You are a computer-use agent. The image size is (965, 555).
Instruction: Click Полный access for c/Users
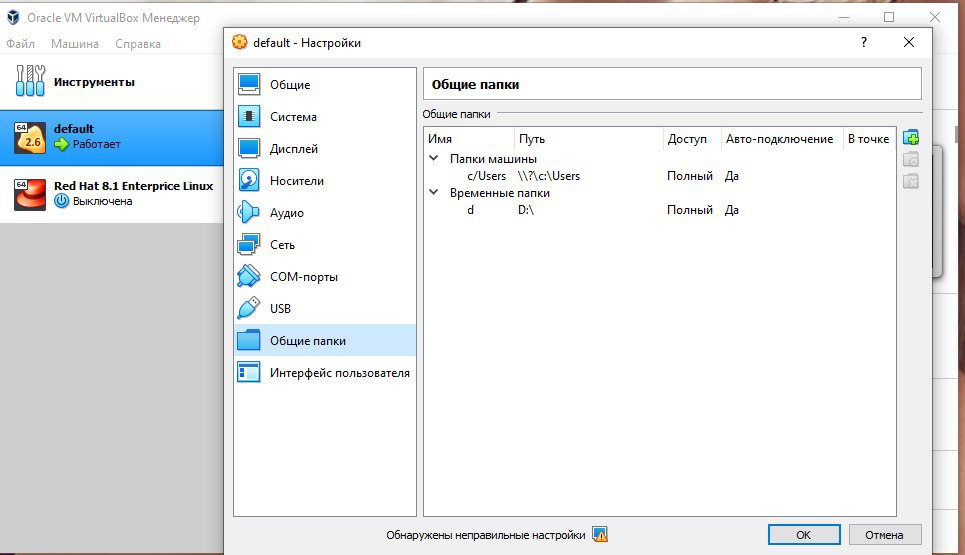click(690, 176)
